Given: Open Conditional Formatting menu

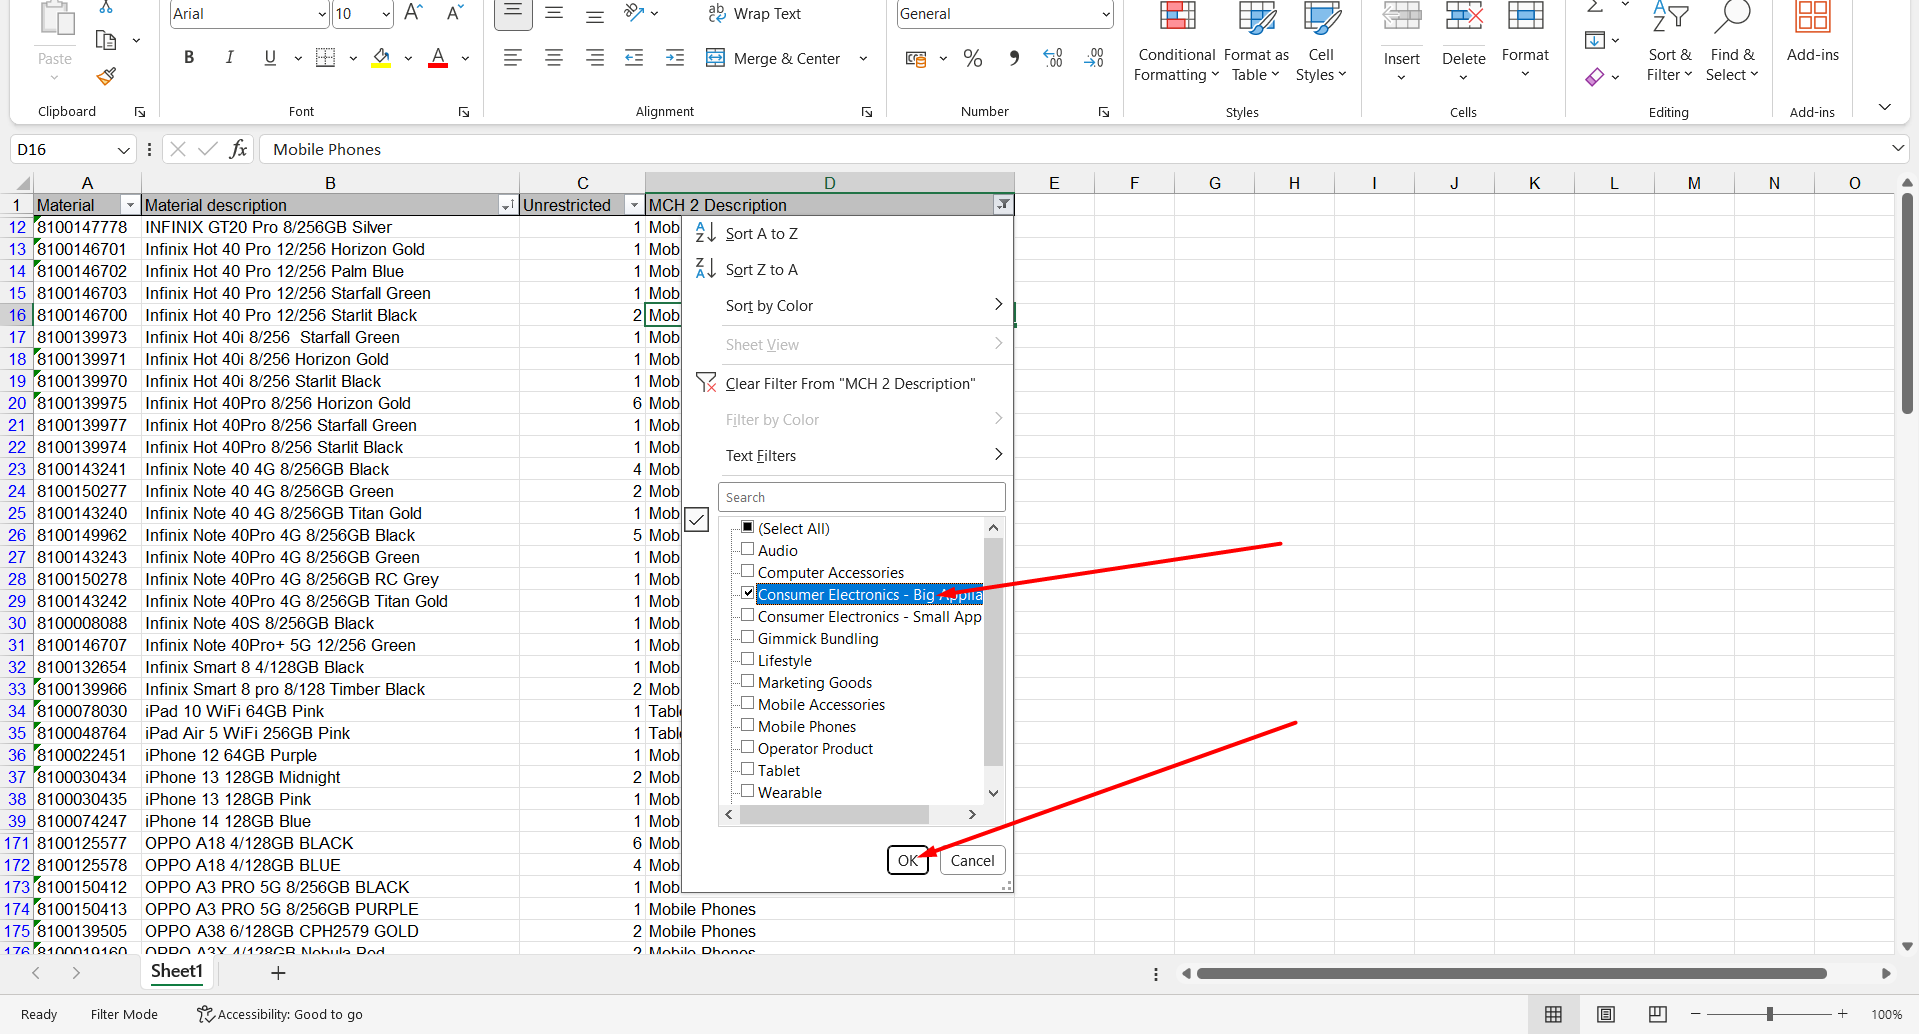Looking at the screenshot, I should click(x=1176, y=45).
